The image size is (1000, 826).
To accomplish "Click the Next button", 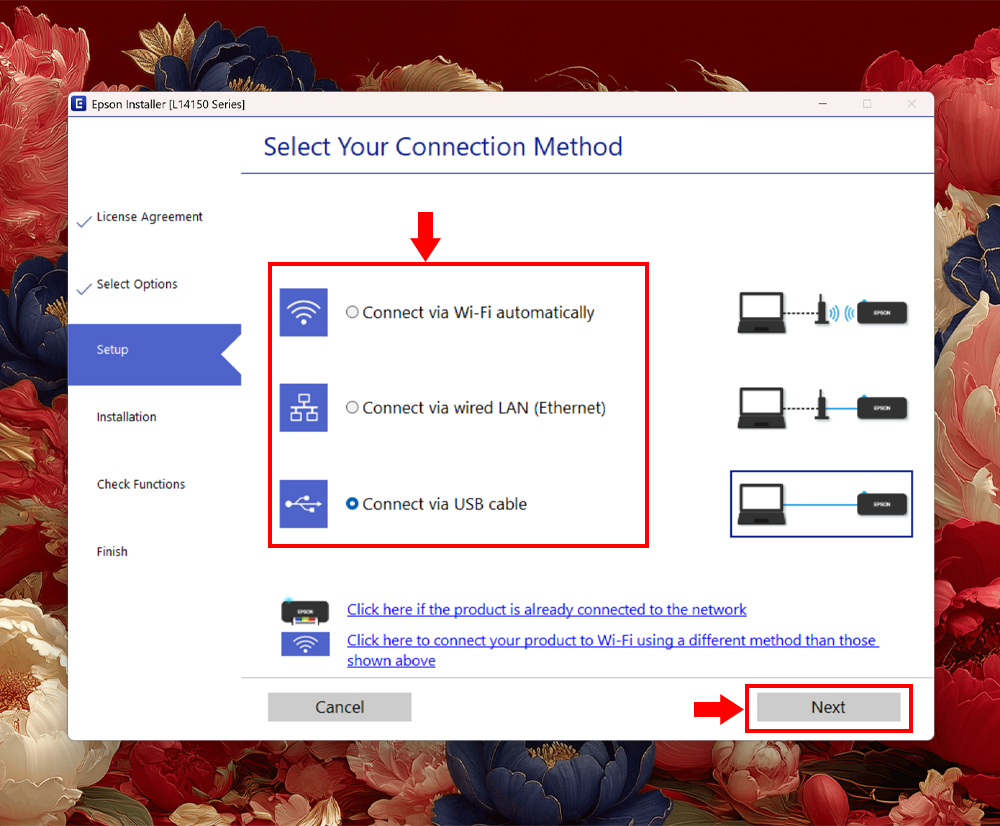I will [x=828, y=707].
